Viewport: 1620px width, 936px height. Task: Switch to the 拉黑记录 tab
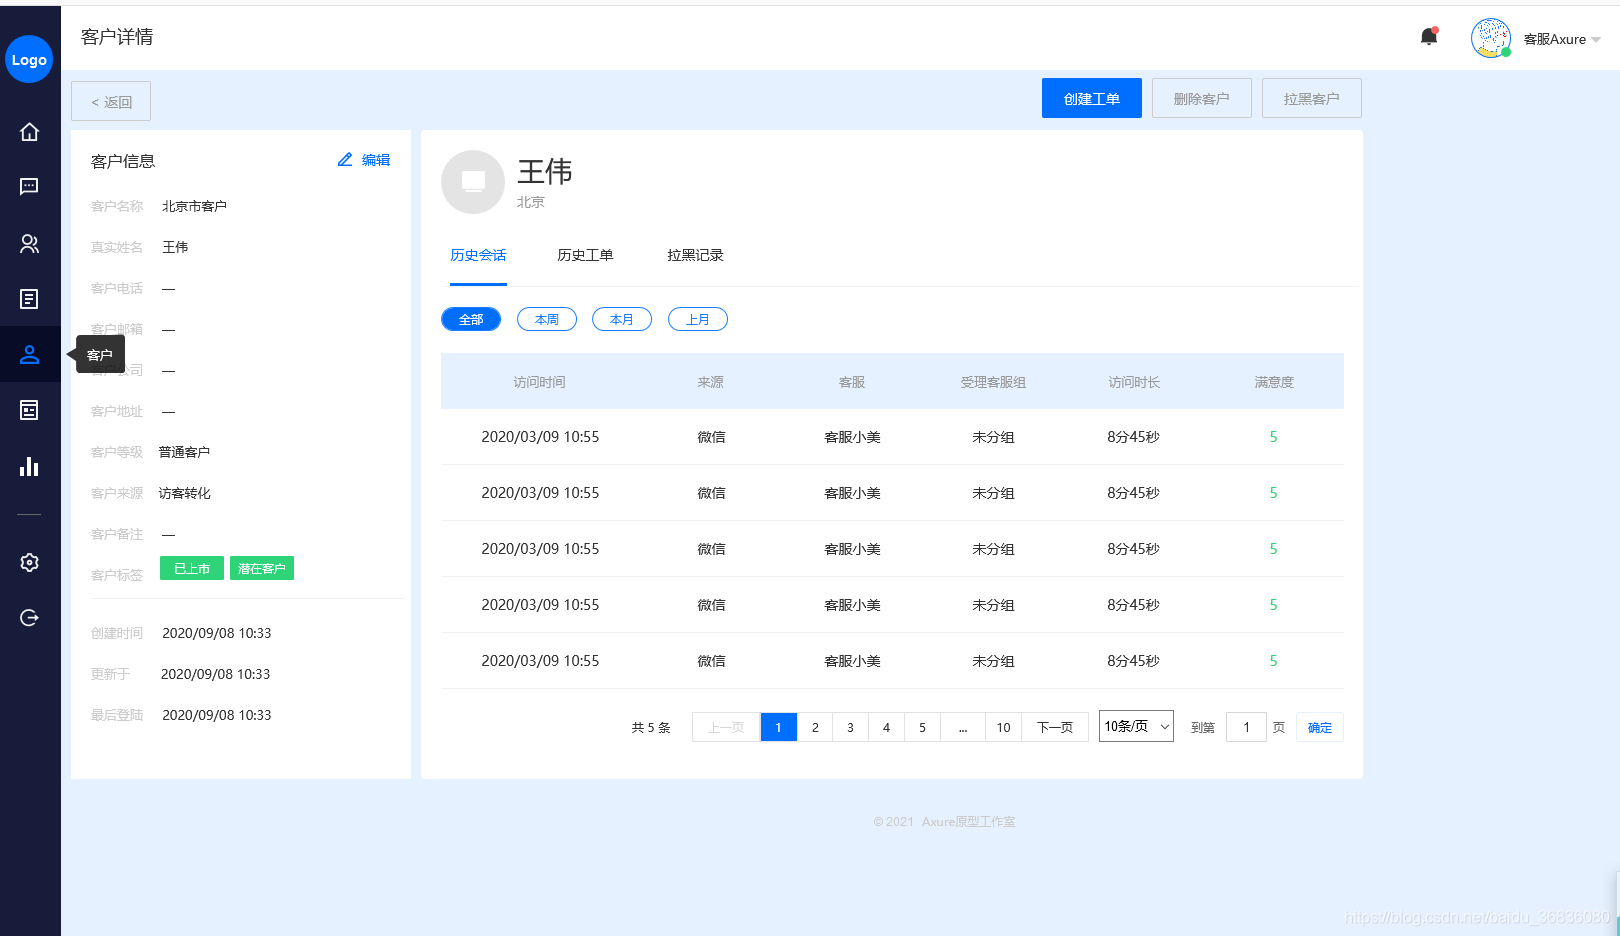coord(695,256)
